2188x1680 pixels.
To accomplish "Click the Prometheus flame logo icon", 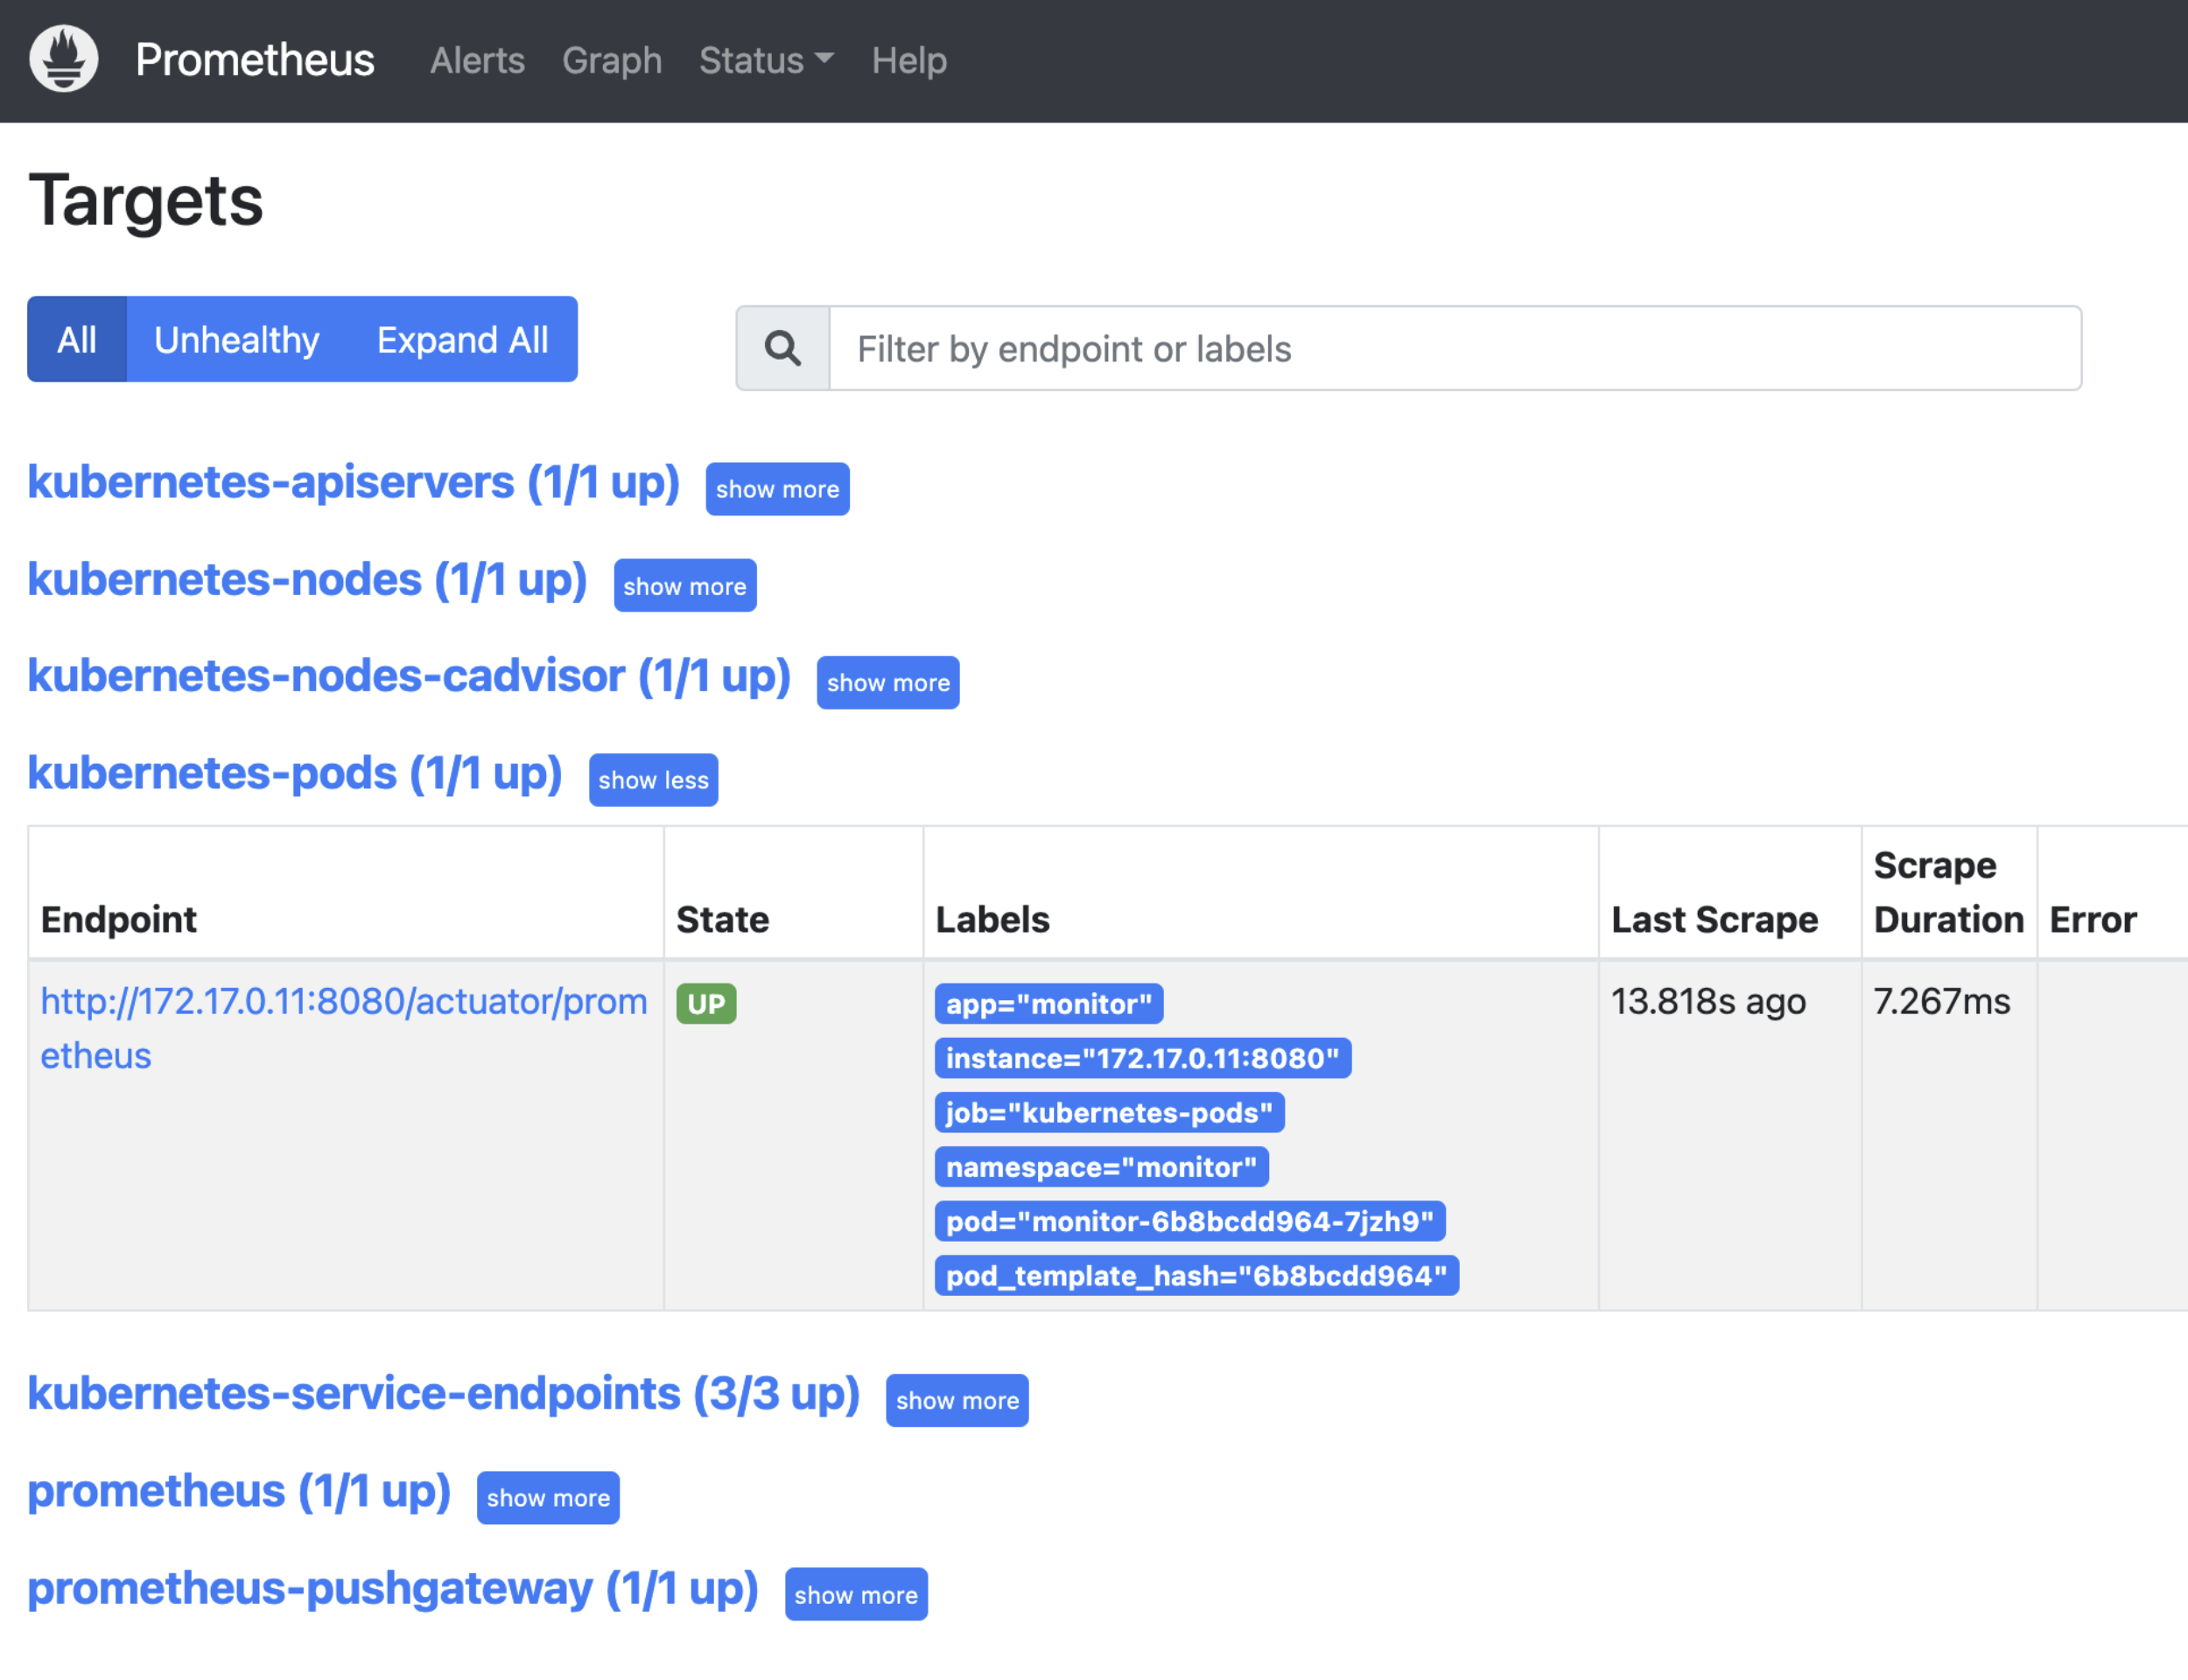I will [x=64, y=59].
